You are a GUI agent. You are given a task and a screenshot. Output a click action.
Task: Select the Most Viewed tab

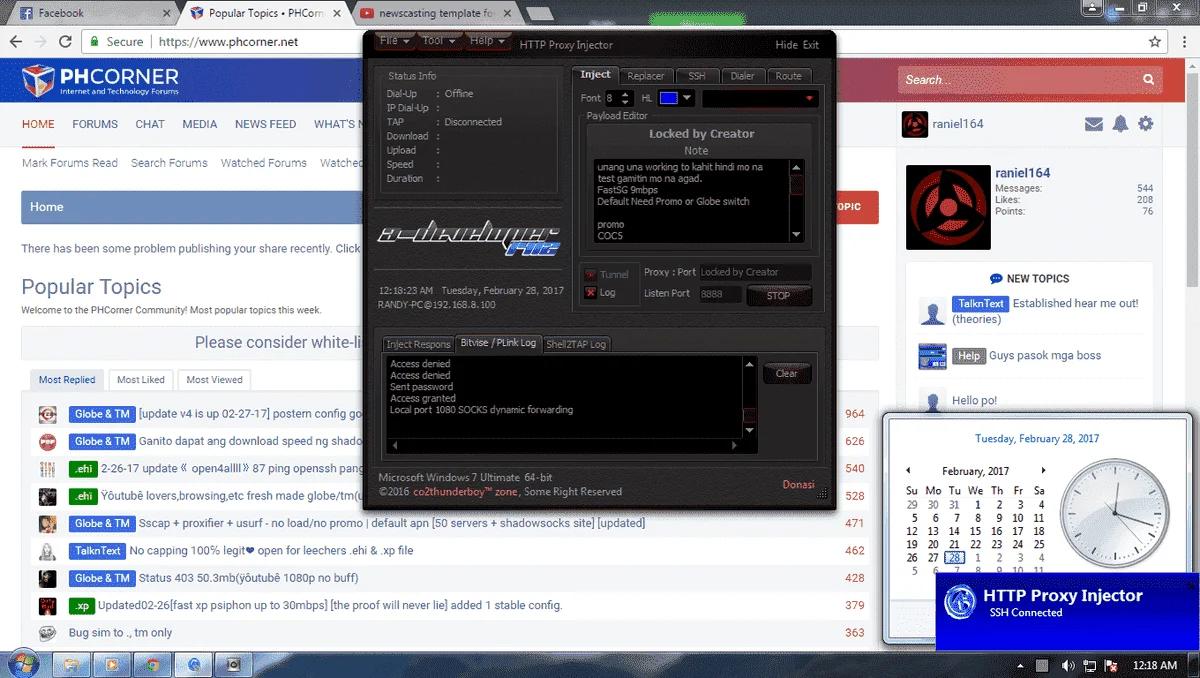214,380
